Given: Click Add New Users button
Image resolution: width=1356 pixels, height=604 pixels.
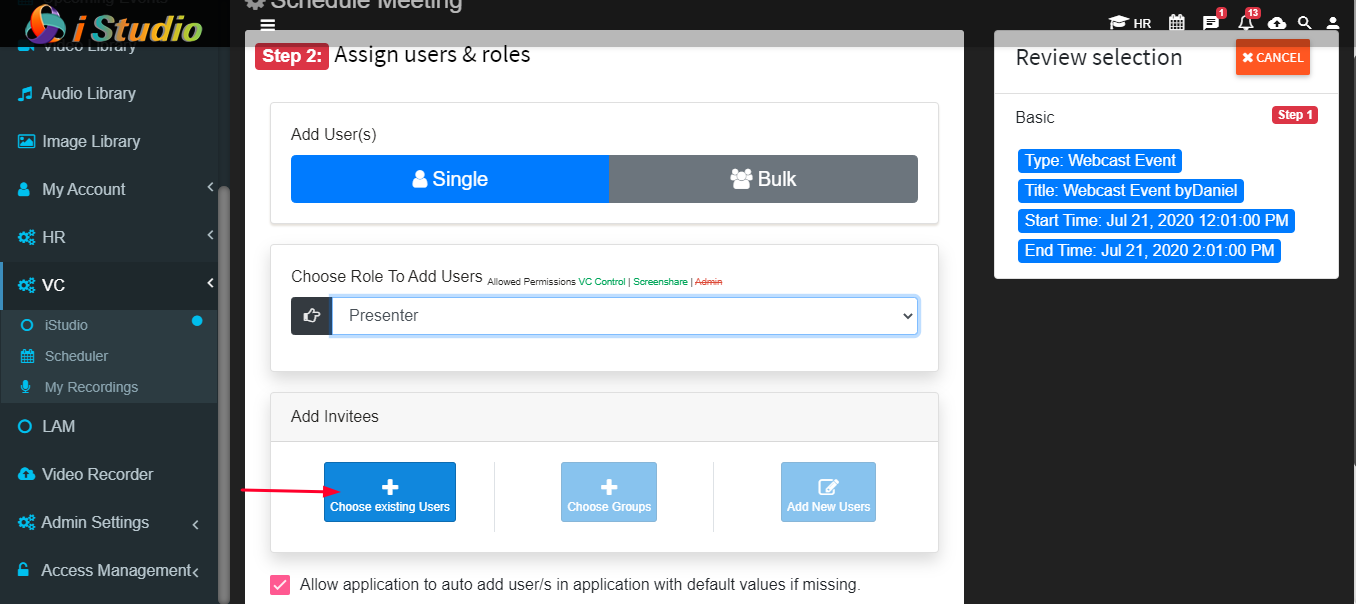Looking at the screenshot, I should 828,492.
